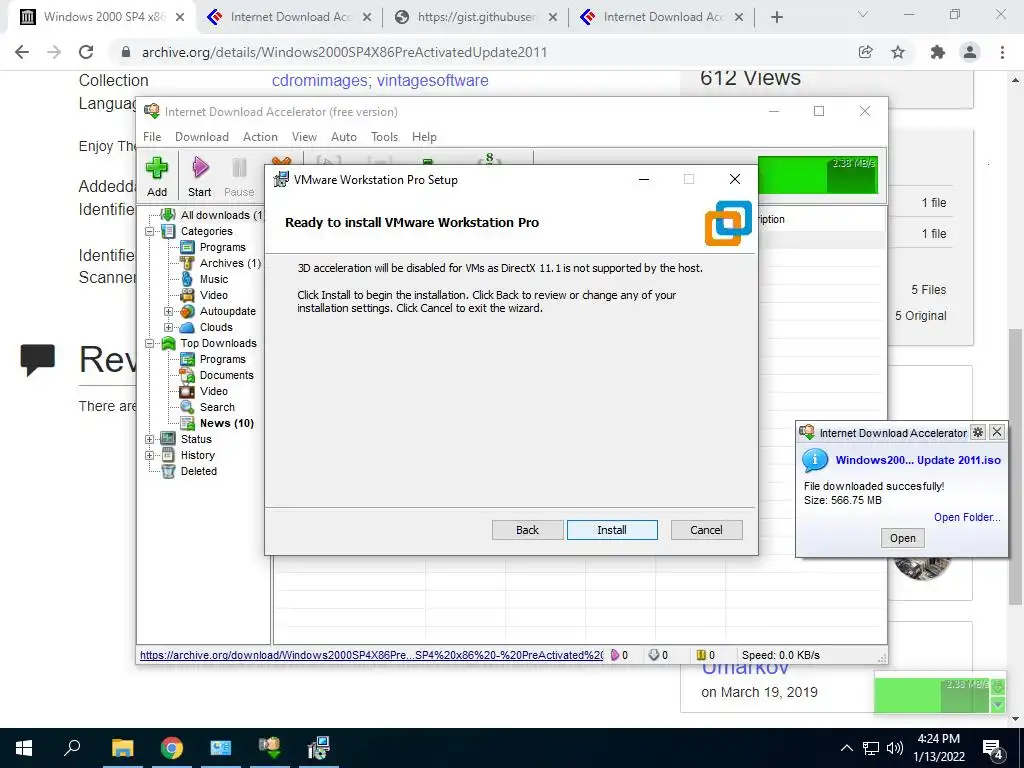Open the notification center icon
The height and width of the screenshot is (768, 1024).
pos(993,748)
